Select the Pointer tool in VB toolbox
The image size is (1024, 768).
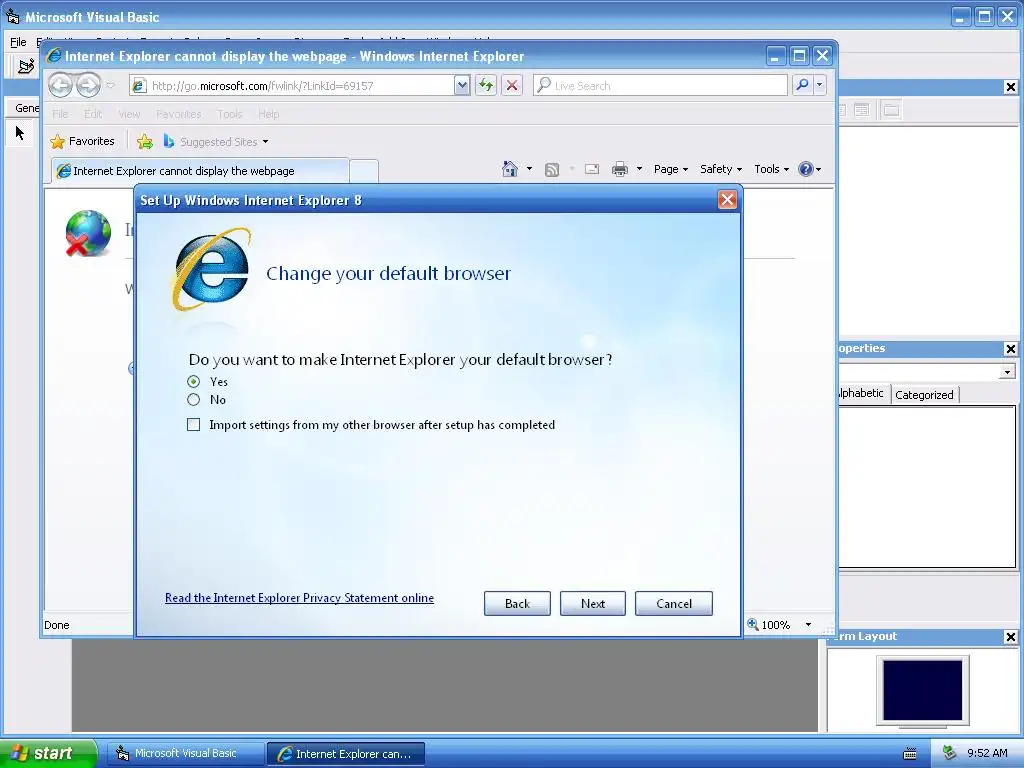tap(20, 133)
